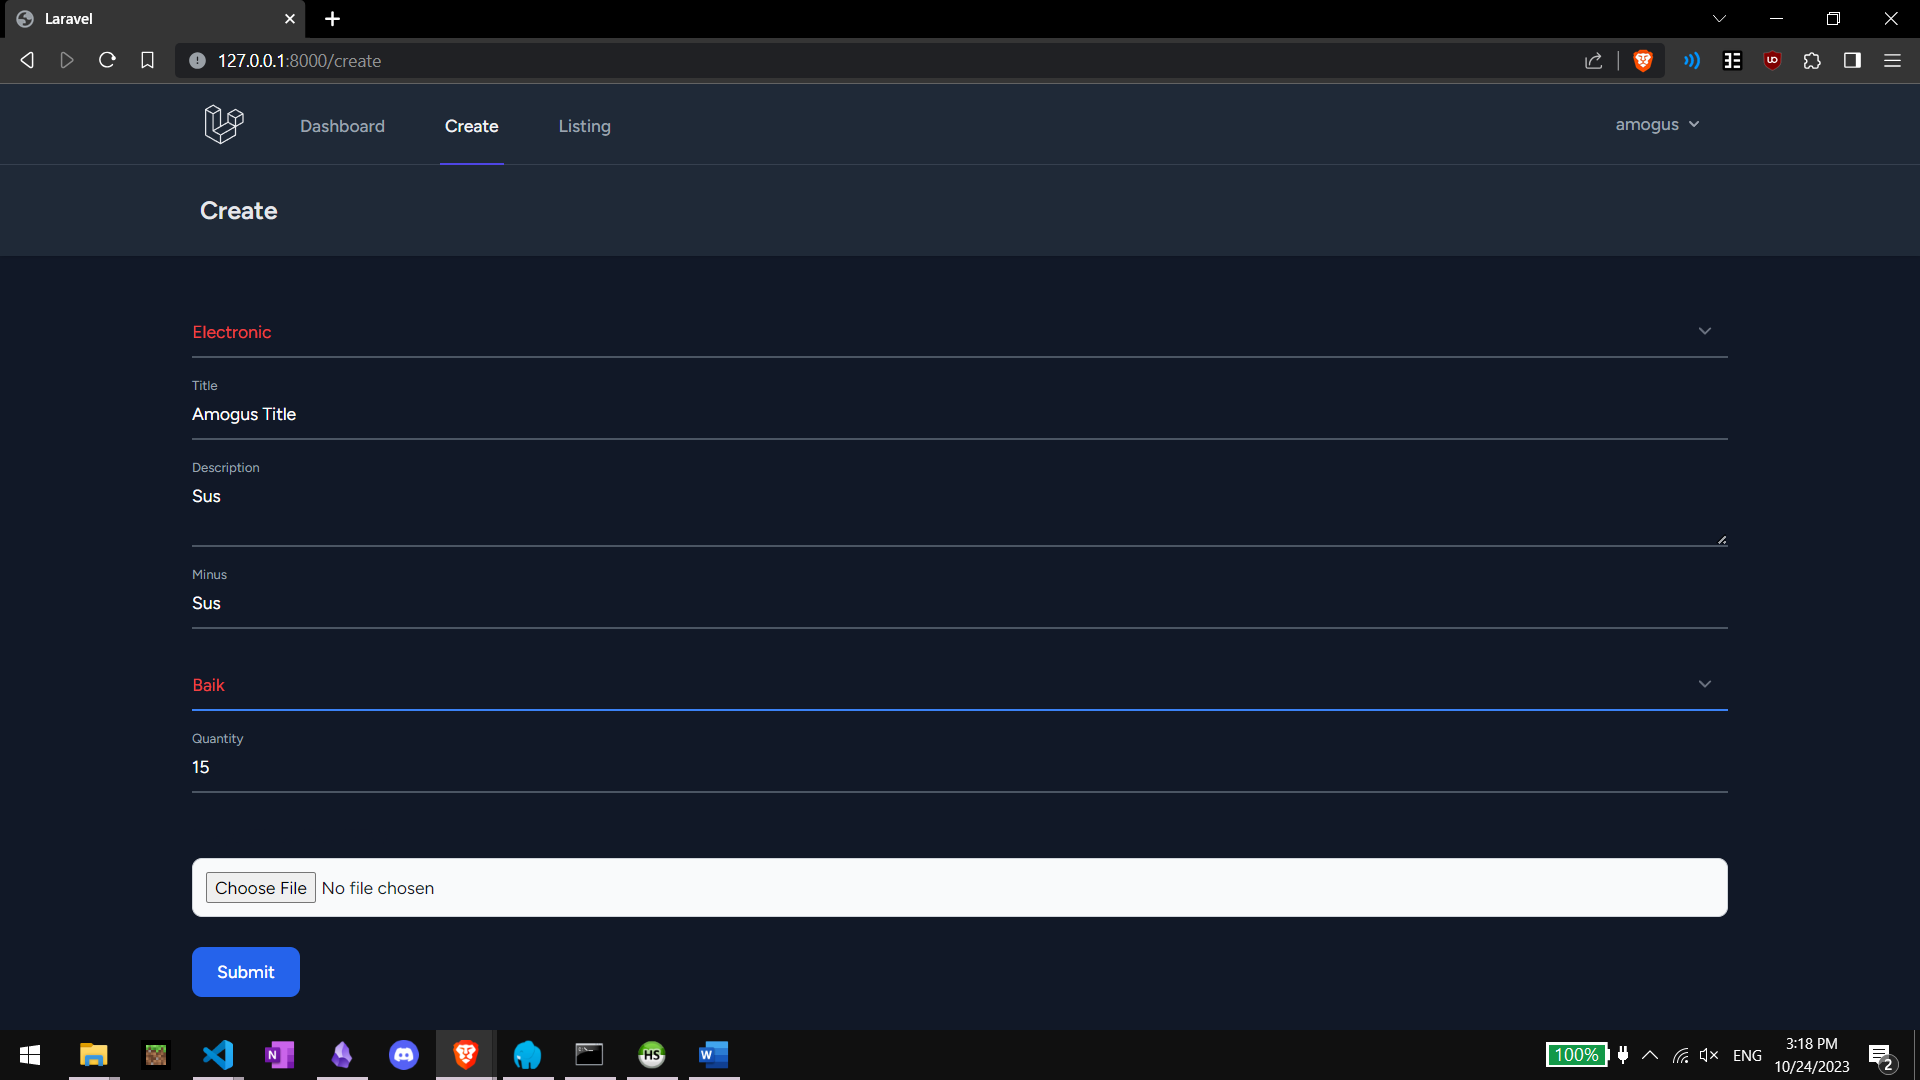The width and height of the screenshot is (1920, 1080).
Task: Go to the Dashboard nav tab
Action: pos(342,126)
